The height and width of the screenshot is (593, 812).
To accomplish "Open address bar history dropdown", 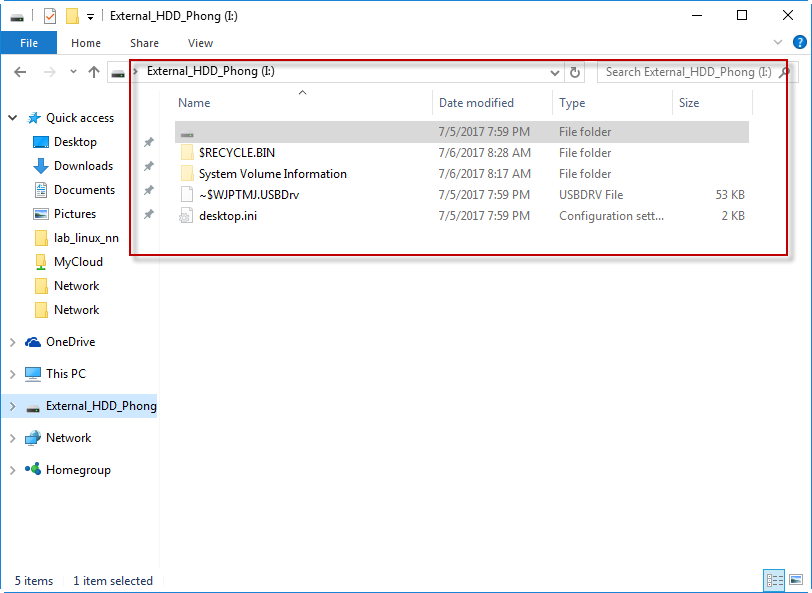I will tap(555, 73).
